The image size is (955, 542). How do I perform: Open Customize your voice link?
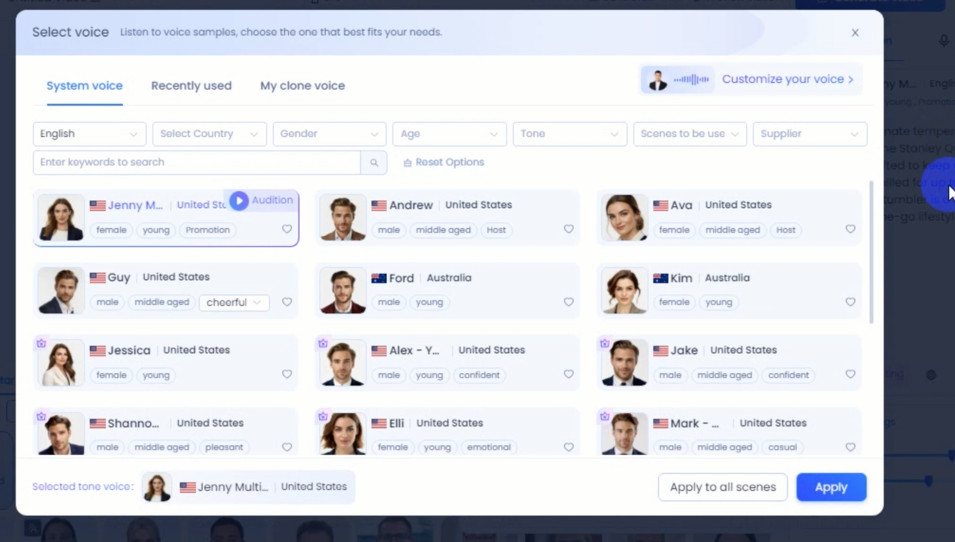788,79
